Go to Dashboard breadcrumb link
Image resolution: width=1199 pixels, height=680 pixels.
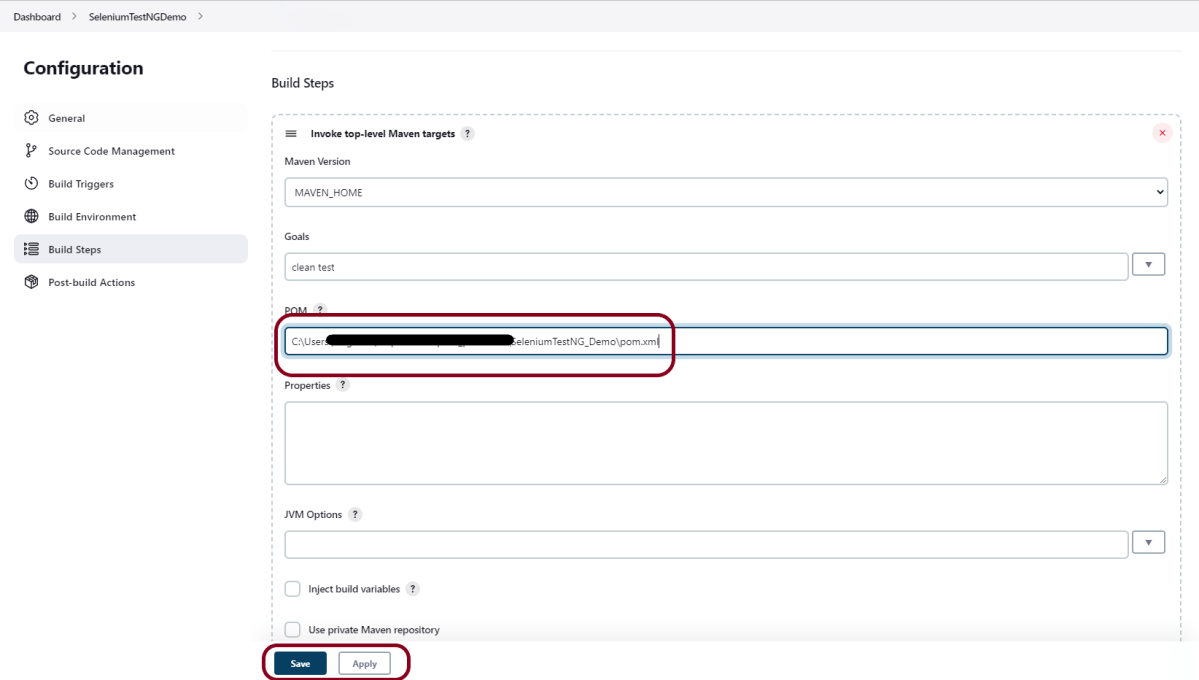37,17
